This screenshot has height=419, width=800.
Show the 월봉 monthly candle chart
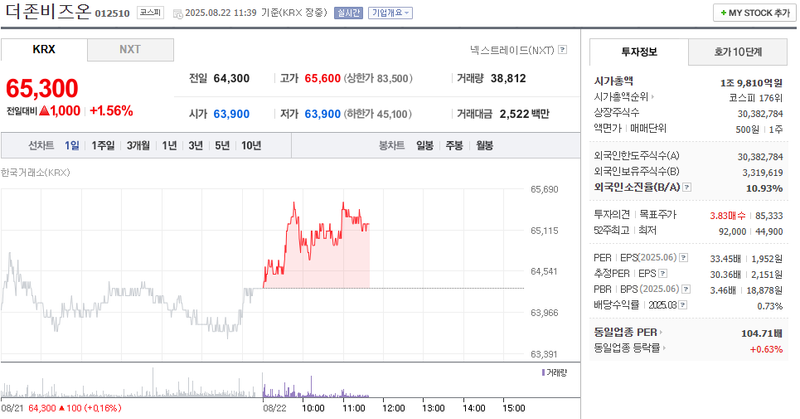(485, 145)
